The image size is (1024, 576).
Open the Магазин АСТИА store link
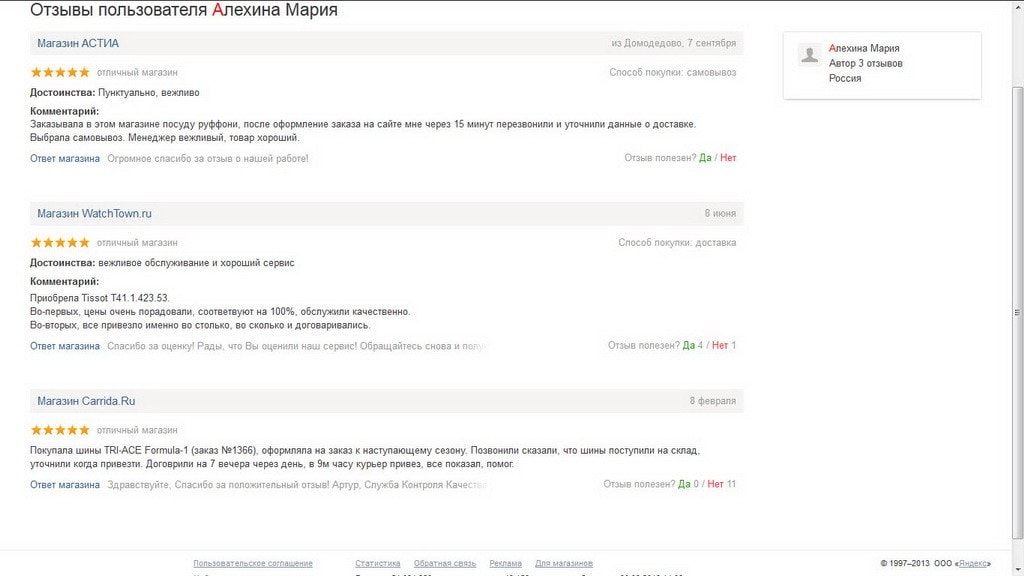(x=78, y=43)
